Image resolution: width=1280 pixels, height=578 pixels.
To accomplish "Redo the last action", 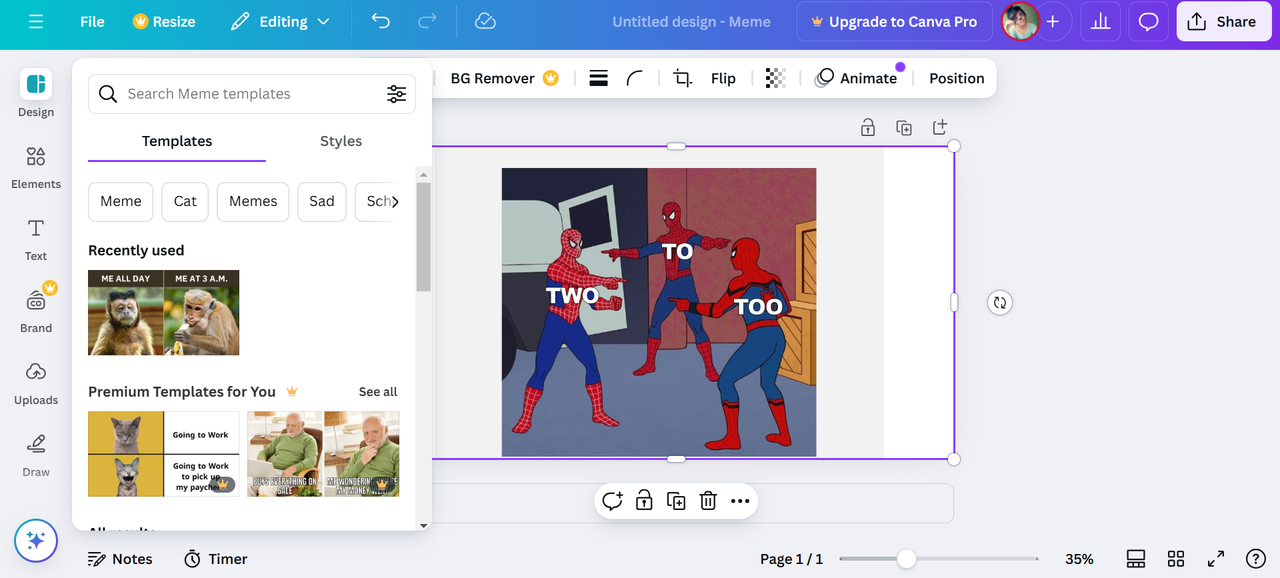I will (427, 21).
